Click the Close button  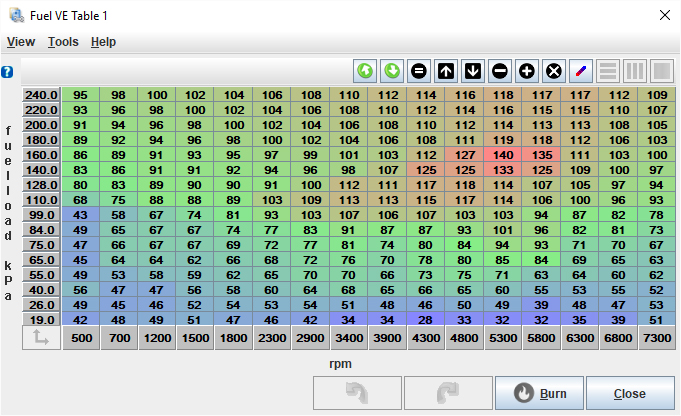click(629, 393)
